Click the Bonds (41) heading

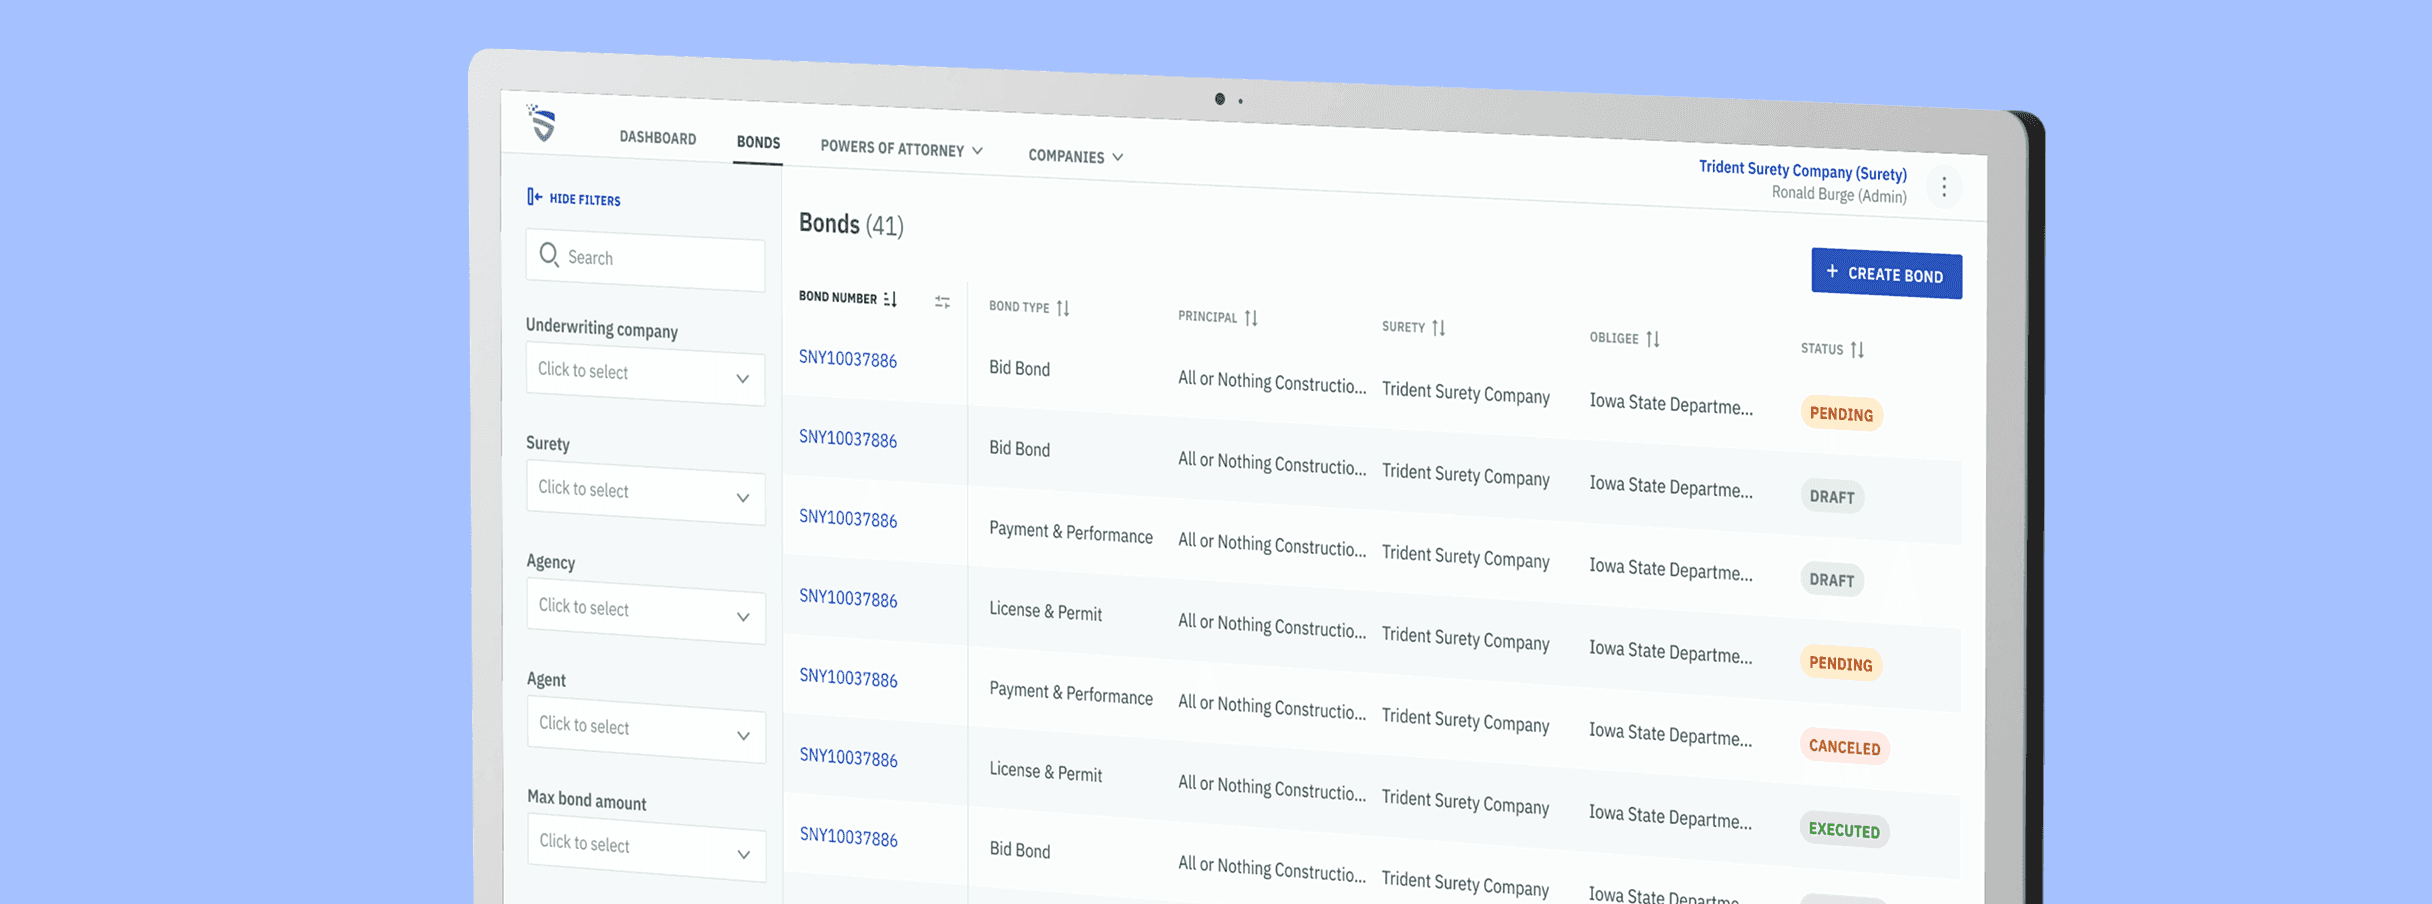(851, 224)
